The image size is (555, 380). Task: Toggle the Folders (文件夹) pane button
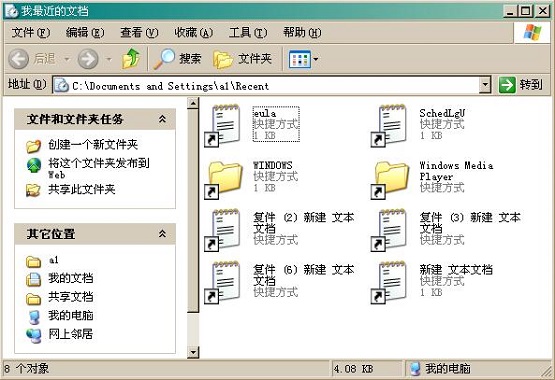243,59
